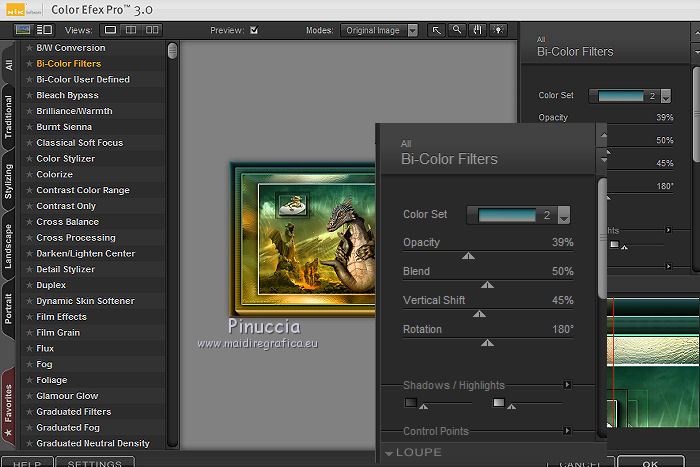Select the Dynamic Skin Softener filter
The image size is (700, 467).
click(x=95, y=301)
